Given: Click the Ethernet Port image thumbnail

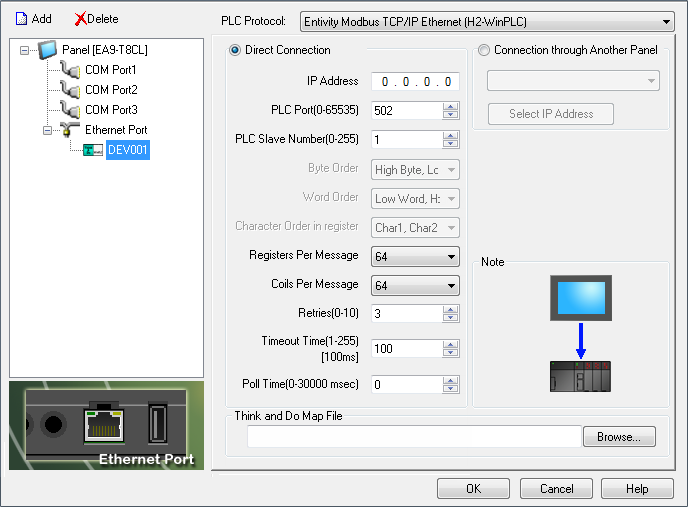Looking at the screenshot, I should click(x=106, y=425).
